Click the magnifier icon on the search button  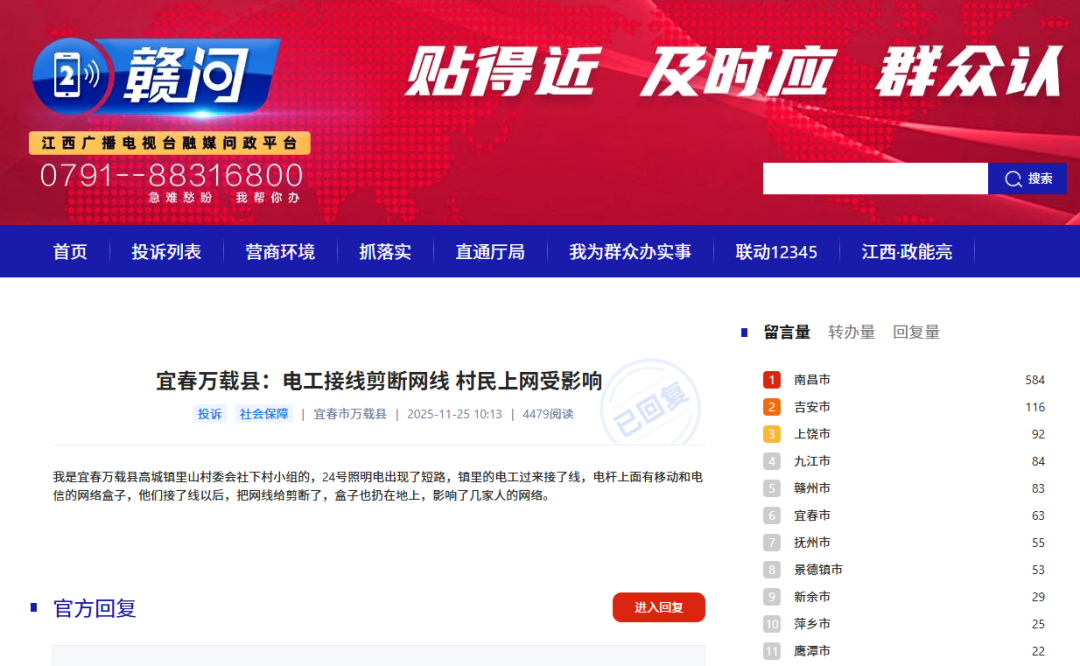point(1012,178)
